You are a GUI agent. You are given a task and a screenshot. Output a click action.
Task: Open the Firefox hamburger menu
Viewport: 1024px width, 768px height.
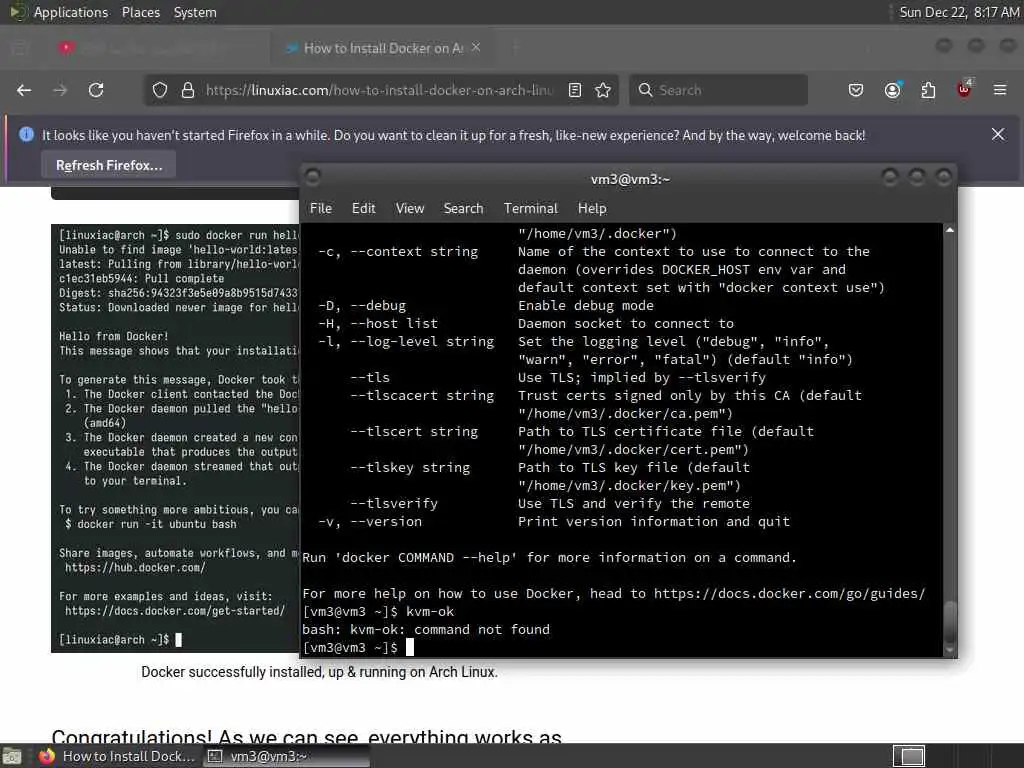tap(1000, 90)
